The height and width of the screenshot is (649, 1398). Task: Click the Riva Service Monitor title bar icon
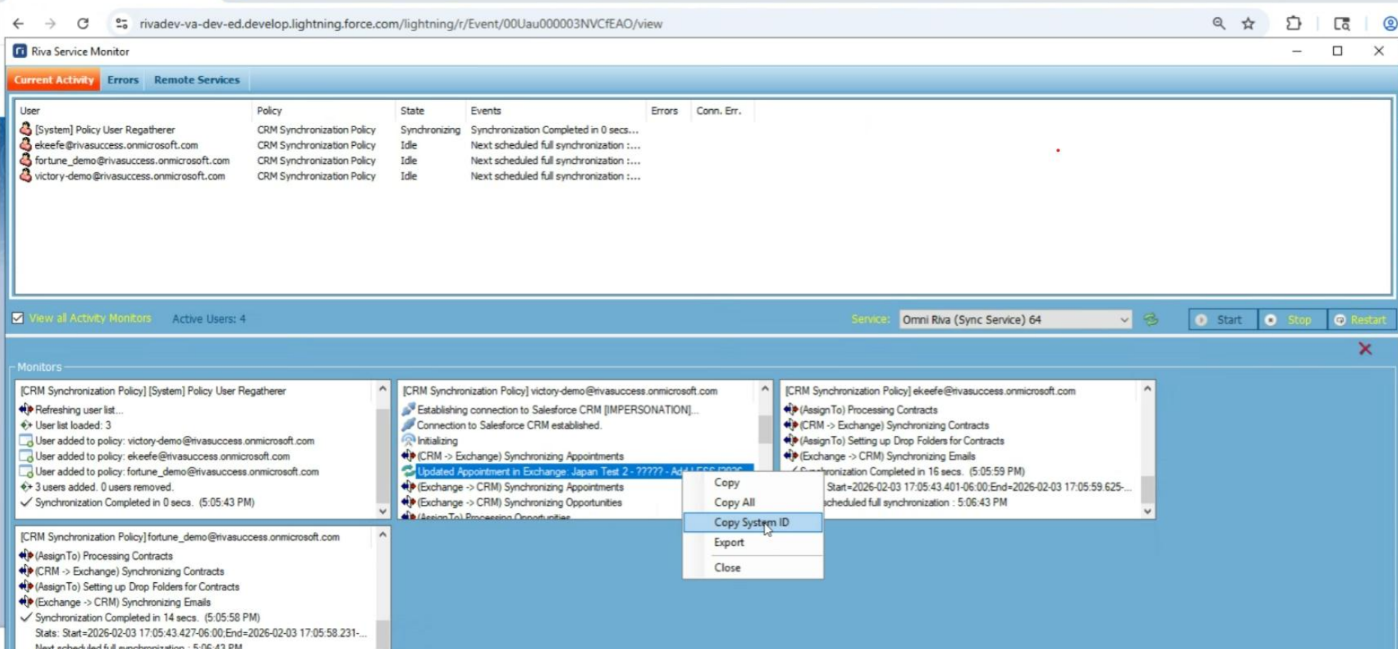pyautogui.click(x=19, y=51)
